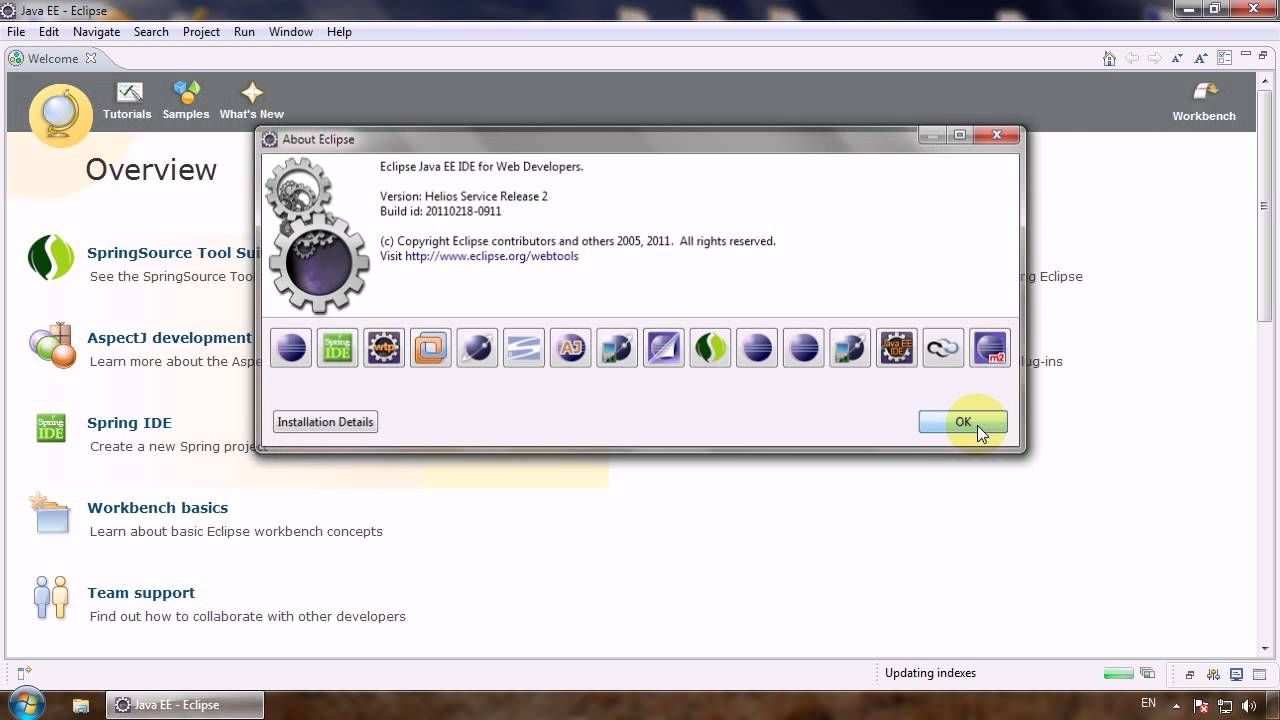Click the m2 Maven feature icon
Screen dimensions: 1280x720
(x=989, y=348)
